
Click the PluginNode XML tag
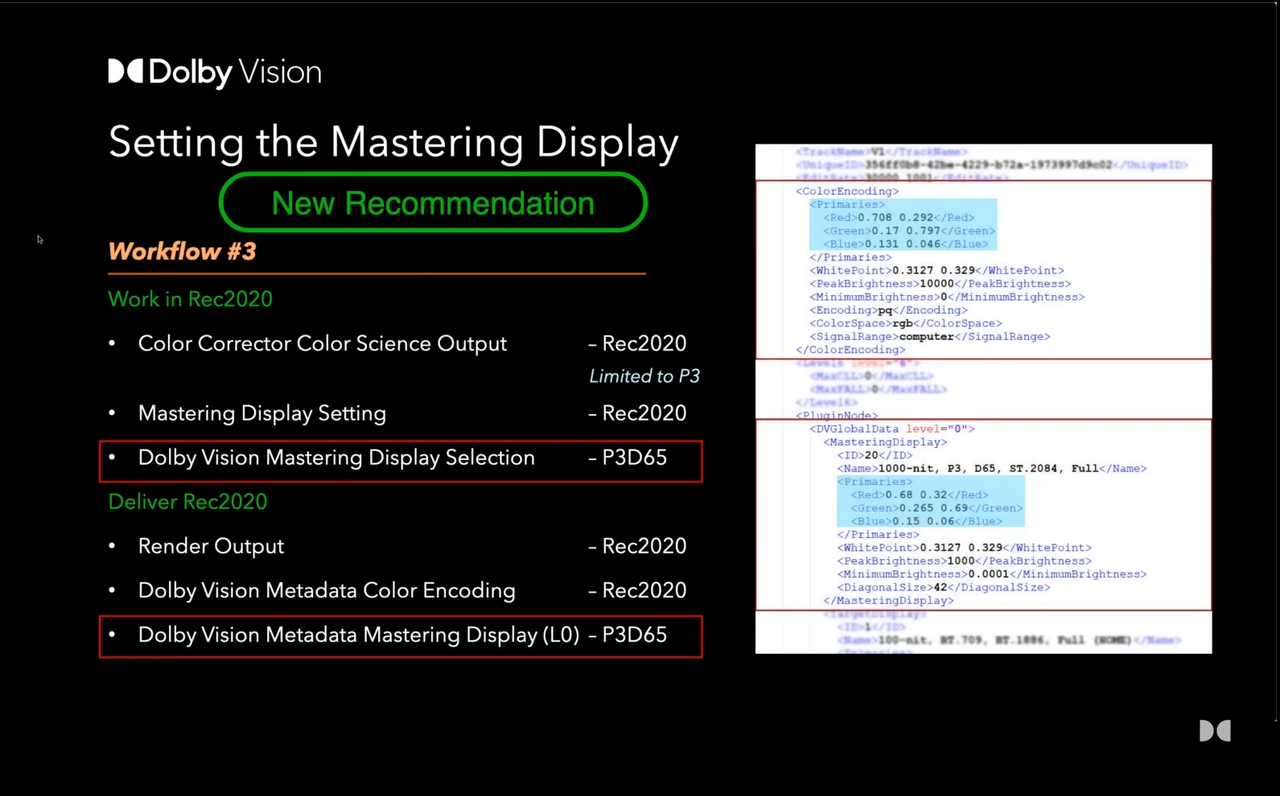click(837, 415)
